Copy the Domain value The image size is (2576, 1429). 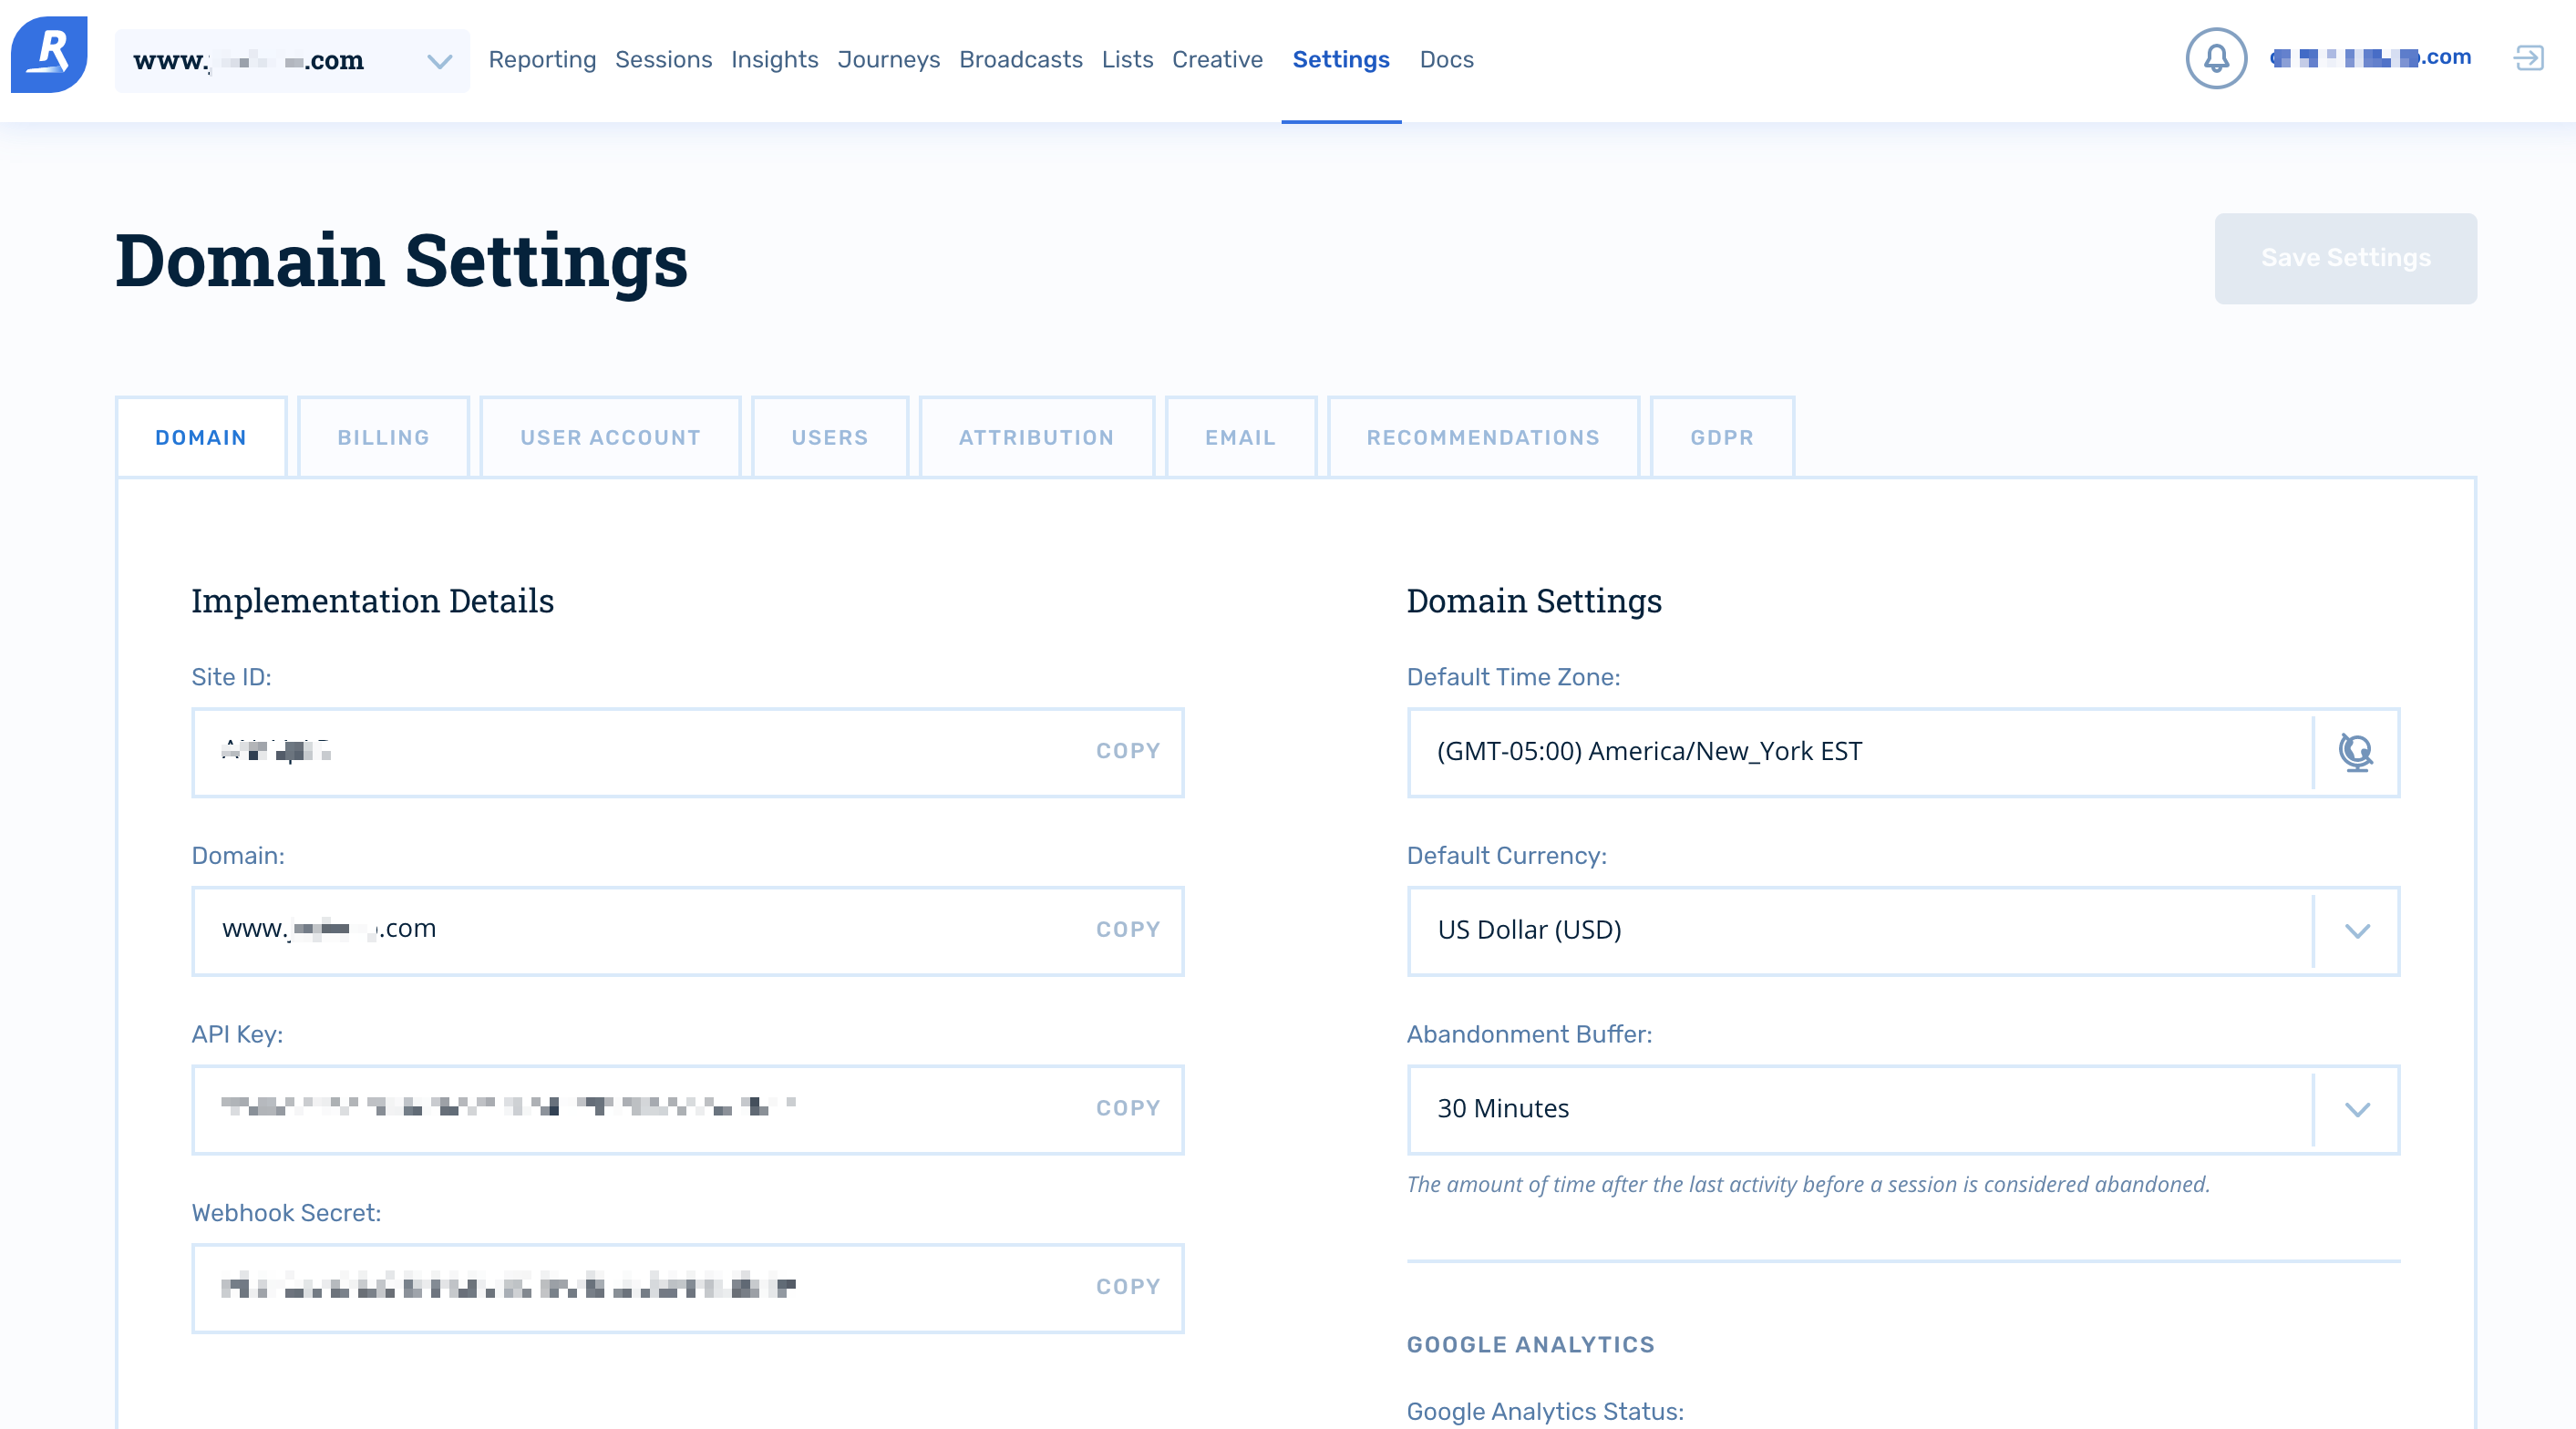[x=1127, y=930]
